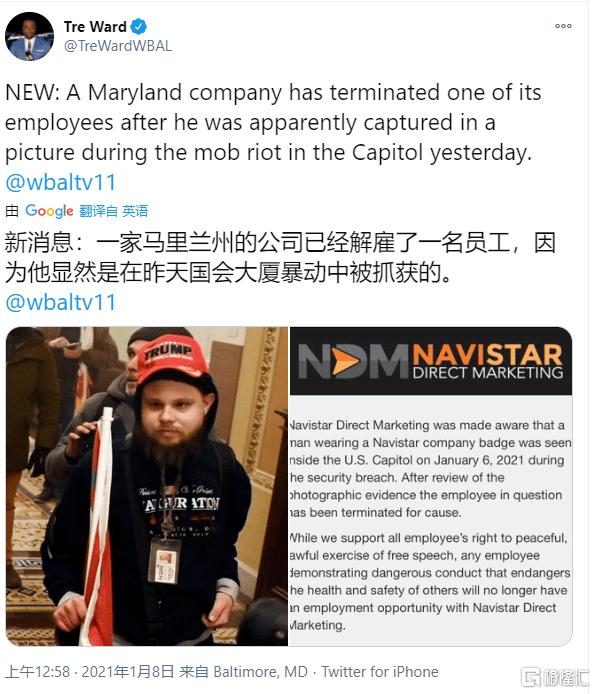The width and height of the screenshot is (596, 694).
Task: Click the orange arrow in NDM logo
Action: [x=346, y=361]
